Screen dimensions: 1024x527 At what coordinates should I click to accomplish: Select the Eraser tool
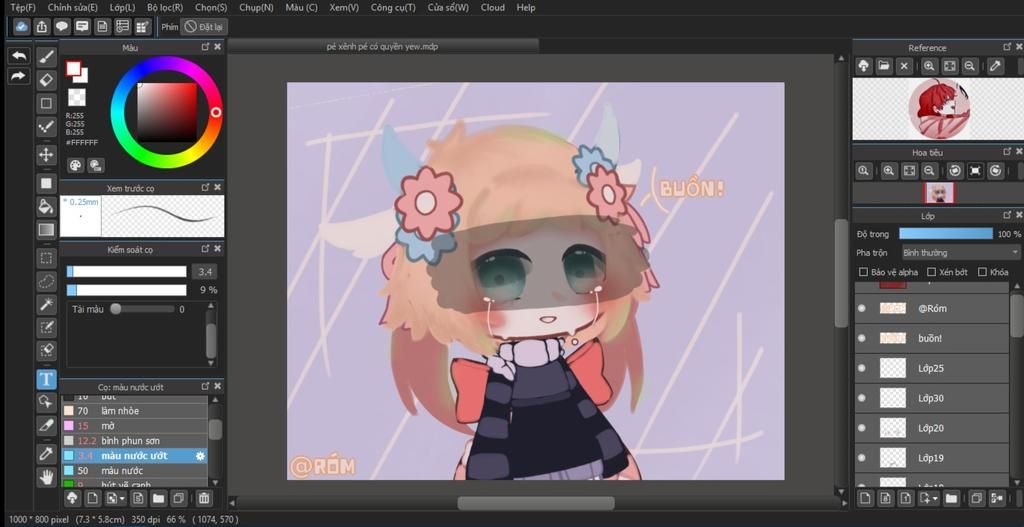[x=46, y=80]
